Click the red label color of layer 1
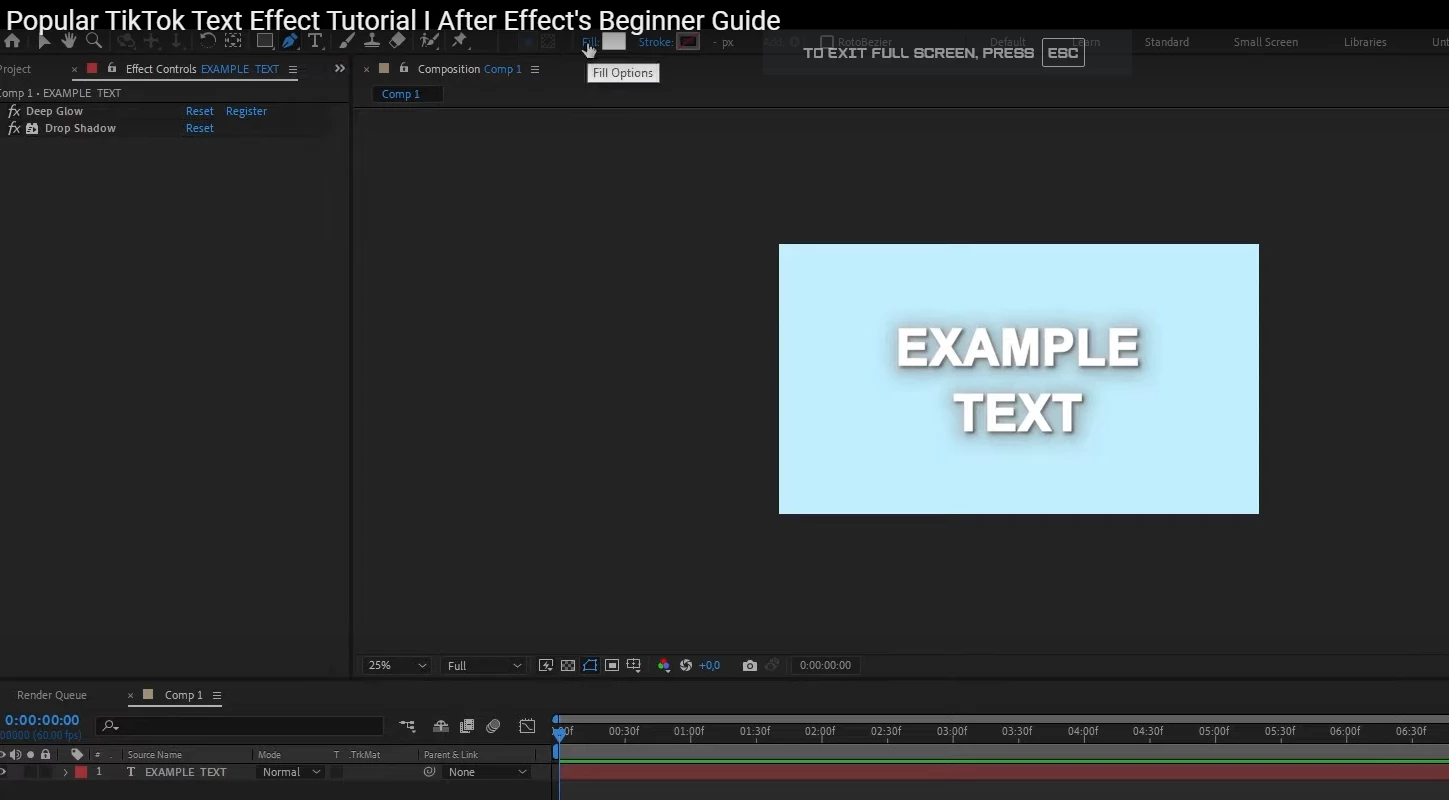The image size is (1449, 800). tap(81, 772)
